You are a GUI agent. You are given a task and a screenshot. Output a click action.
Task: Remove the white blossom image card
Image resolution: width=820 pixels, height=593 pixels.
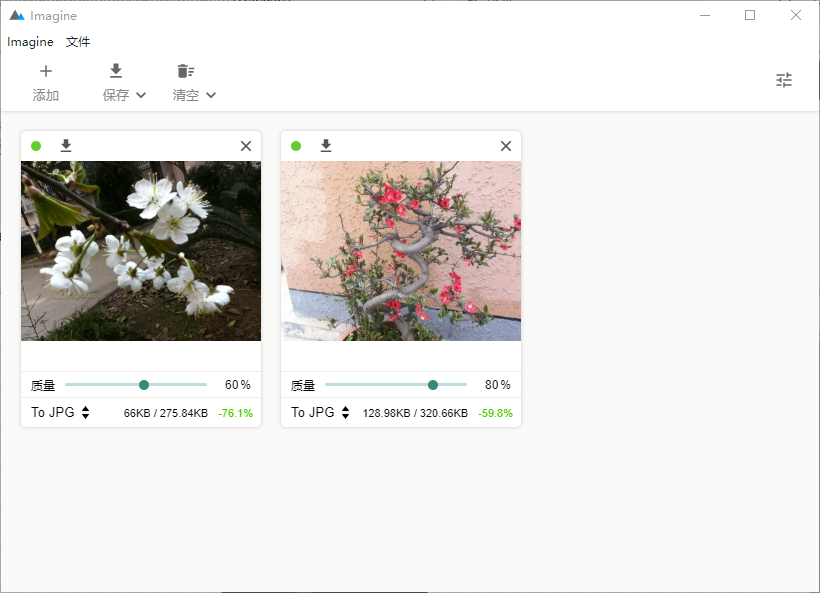(246, 146)
